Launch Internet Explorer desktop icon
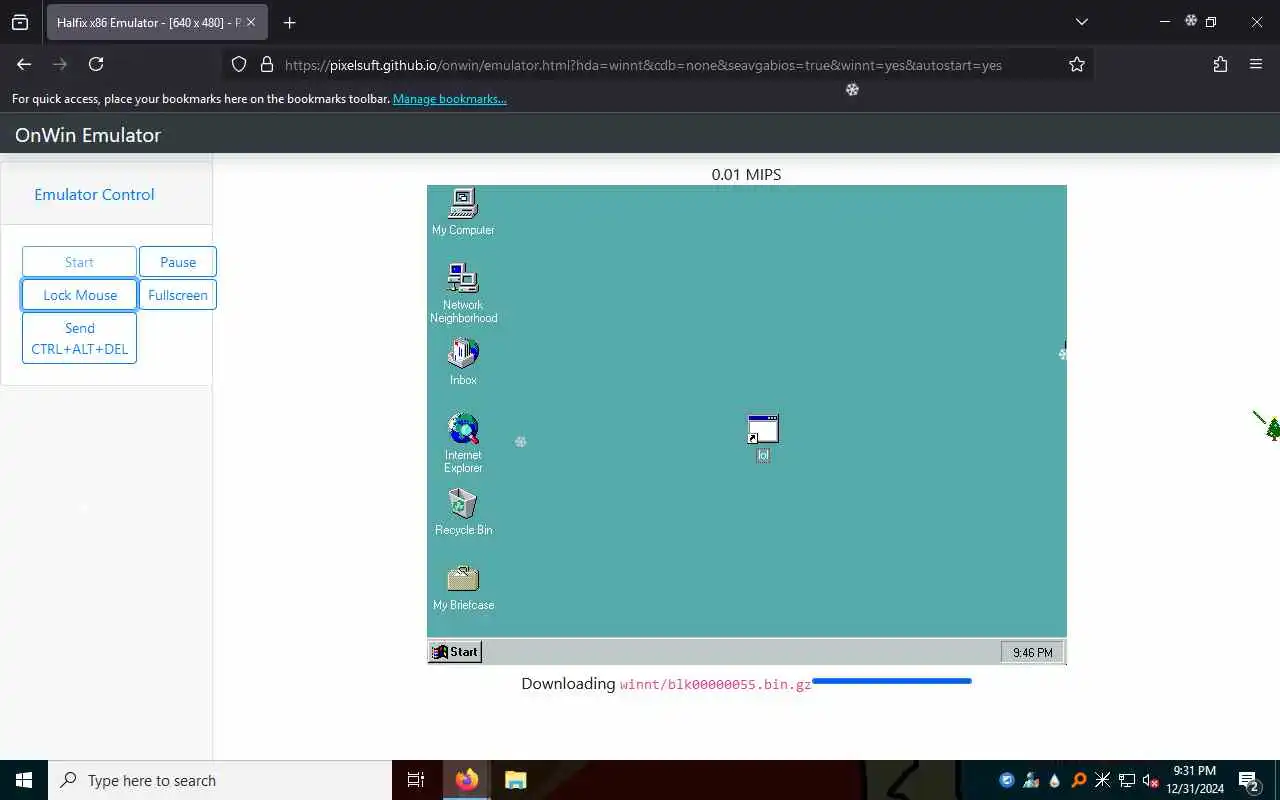Image resolution: width=1280 pixels, height=800 pixels. coord(463,443)
